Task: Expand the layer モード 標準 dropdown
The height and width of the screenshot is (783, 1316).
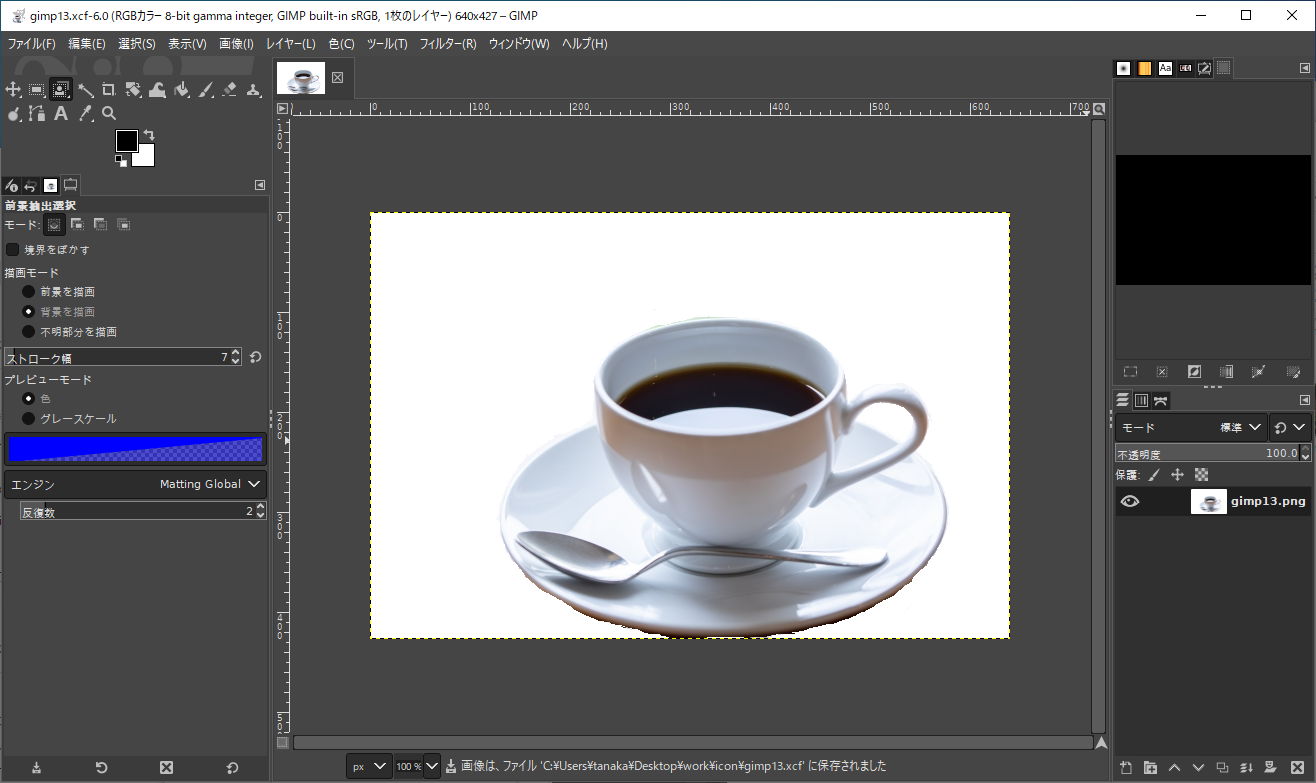Action: [1241, 427]
